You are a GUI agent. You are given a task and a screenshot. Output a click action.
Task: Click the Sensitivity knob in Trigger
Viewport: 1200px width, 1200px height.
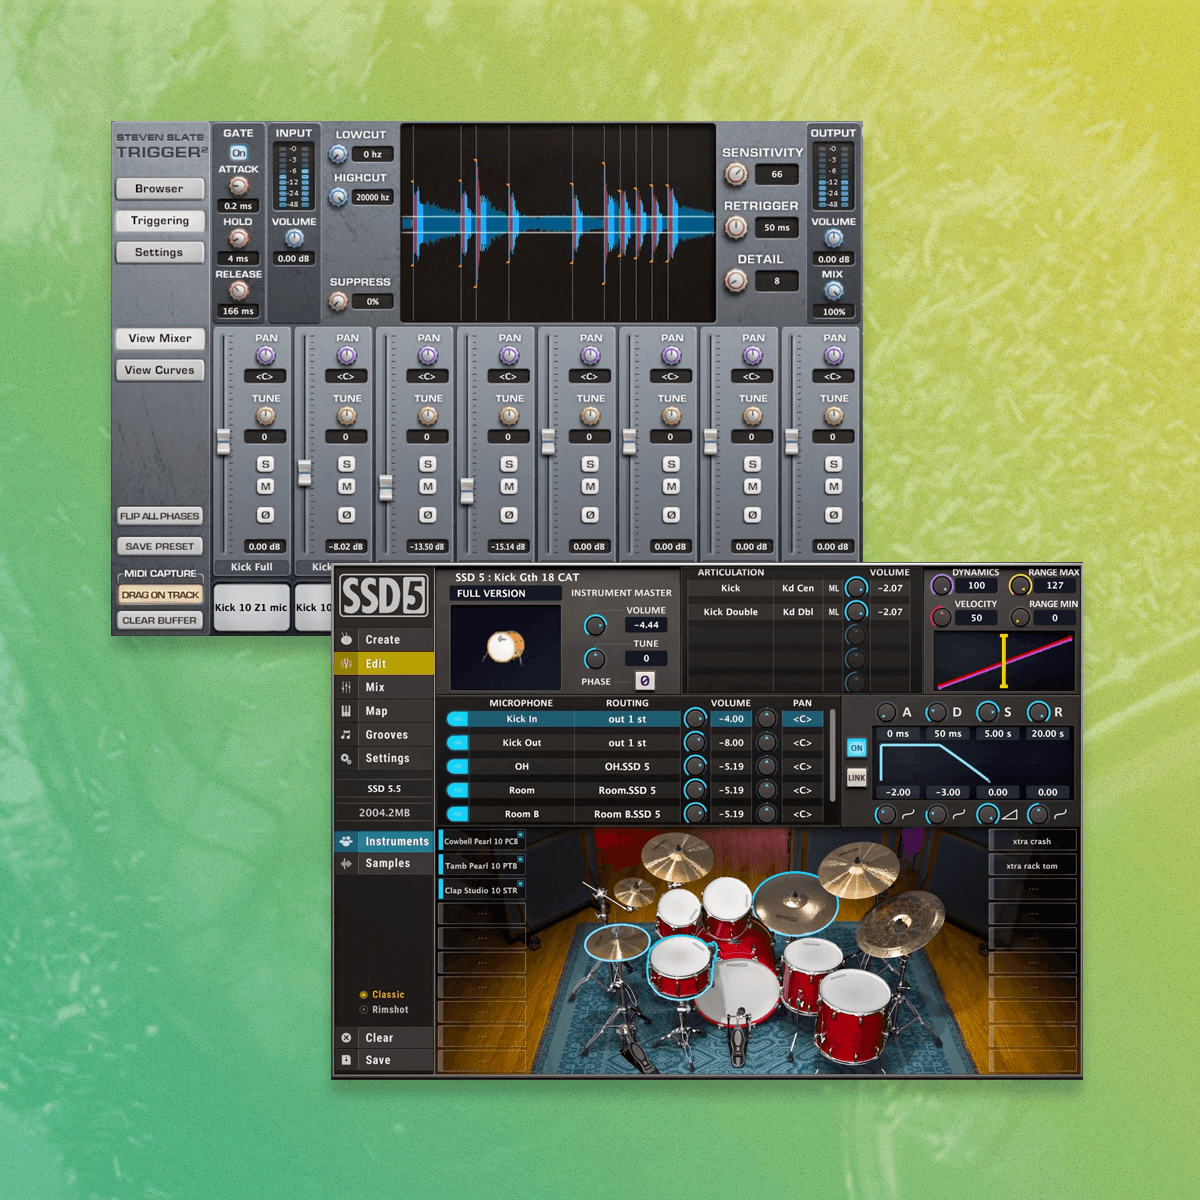(736, 175)
